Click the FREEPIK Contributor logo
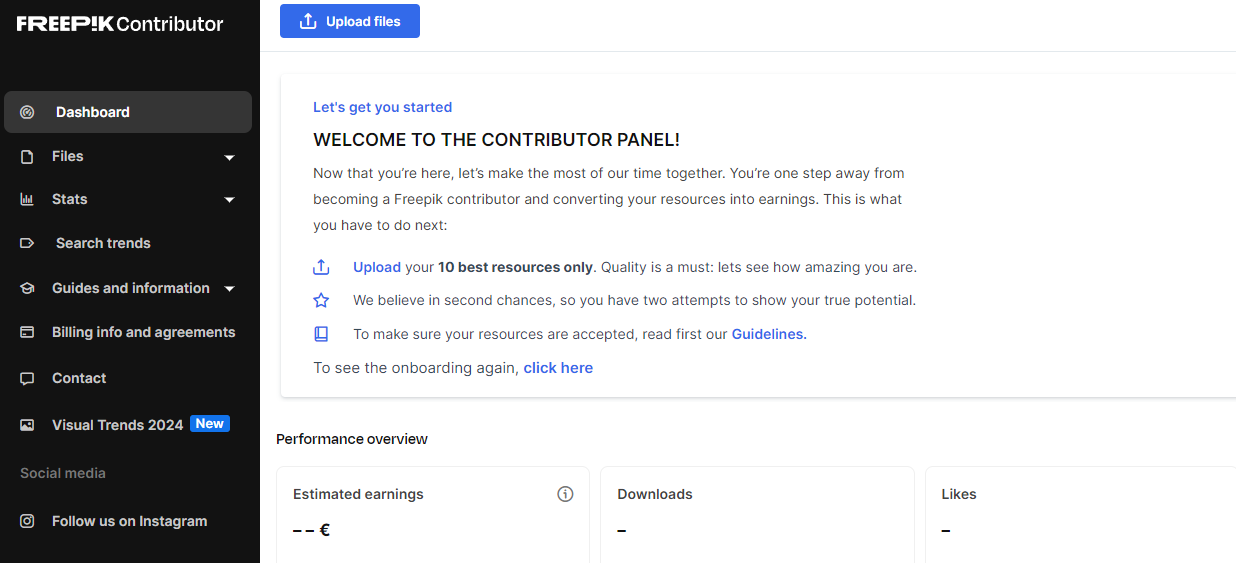 [120, 24]
